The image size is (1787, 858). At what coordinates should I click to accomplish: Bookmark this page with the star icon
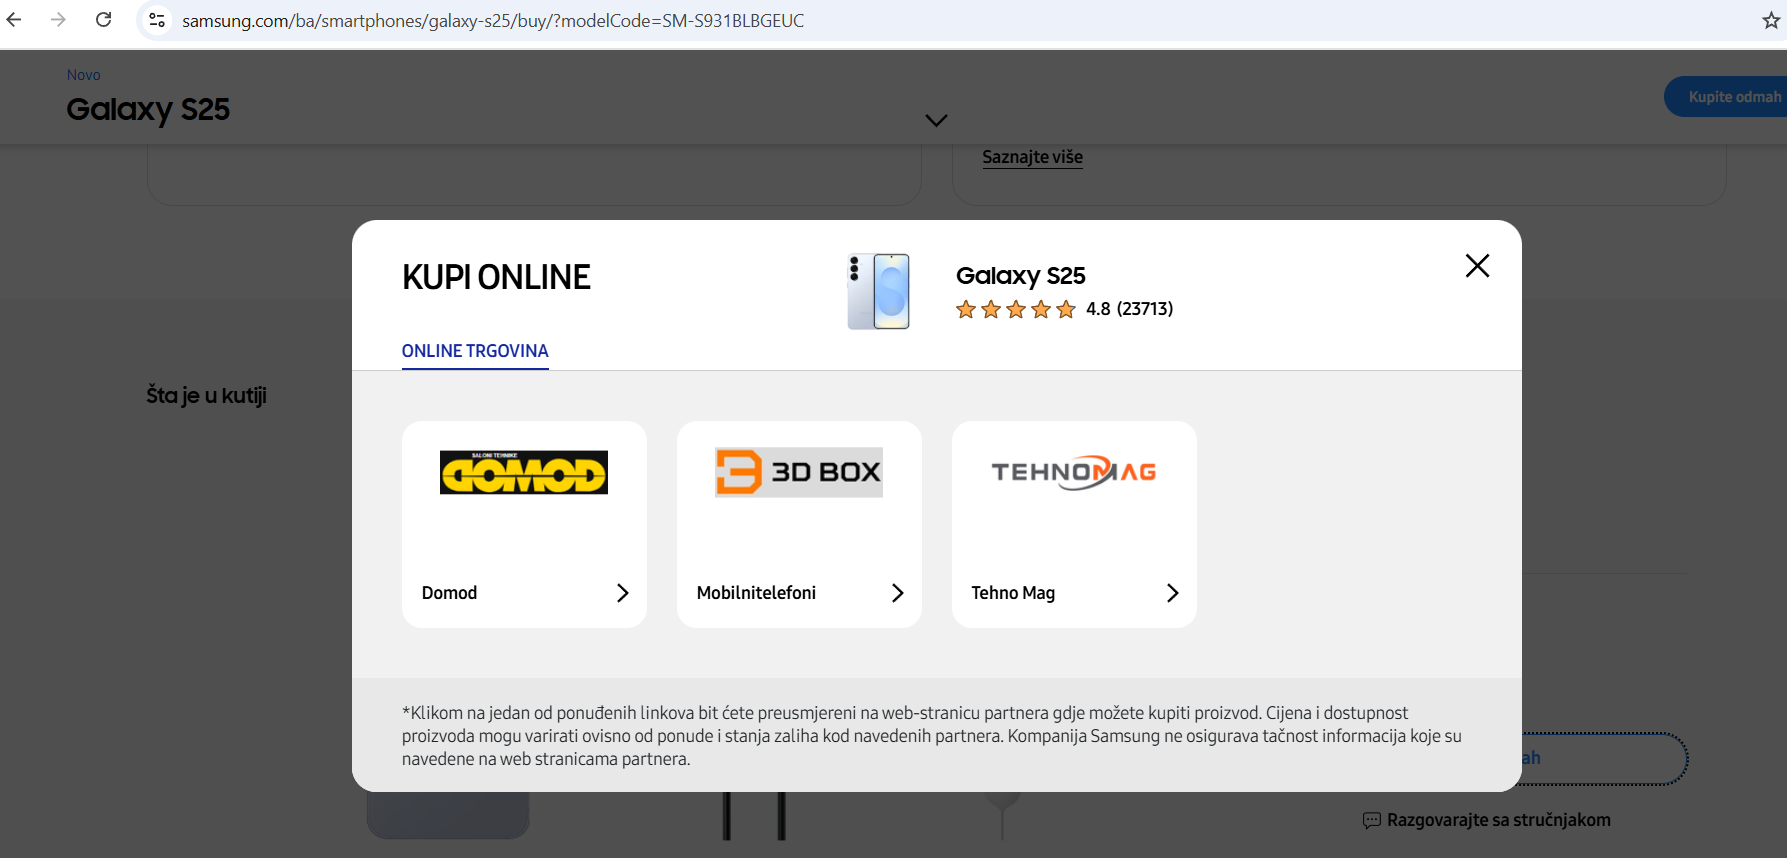[x=1770, y=20]
